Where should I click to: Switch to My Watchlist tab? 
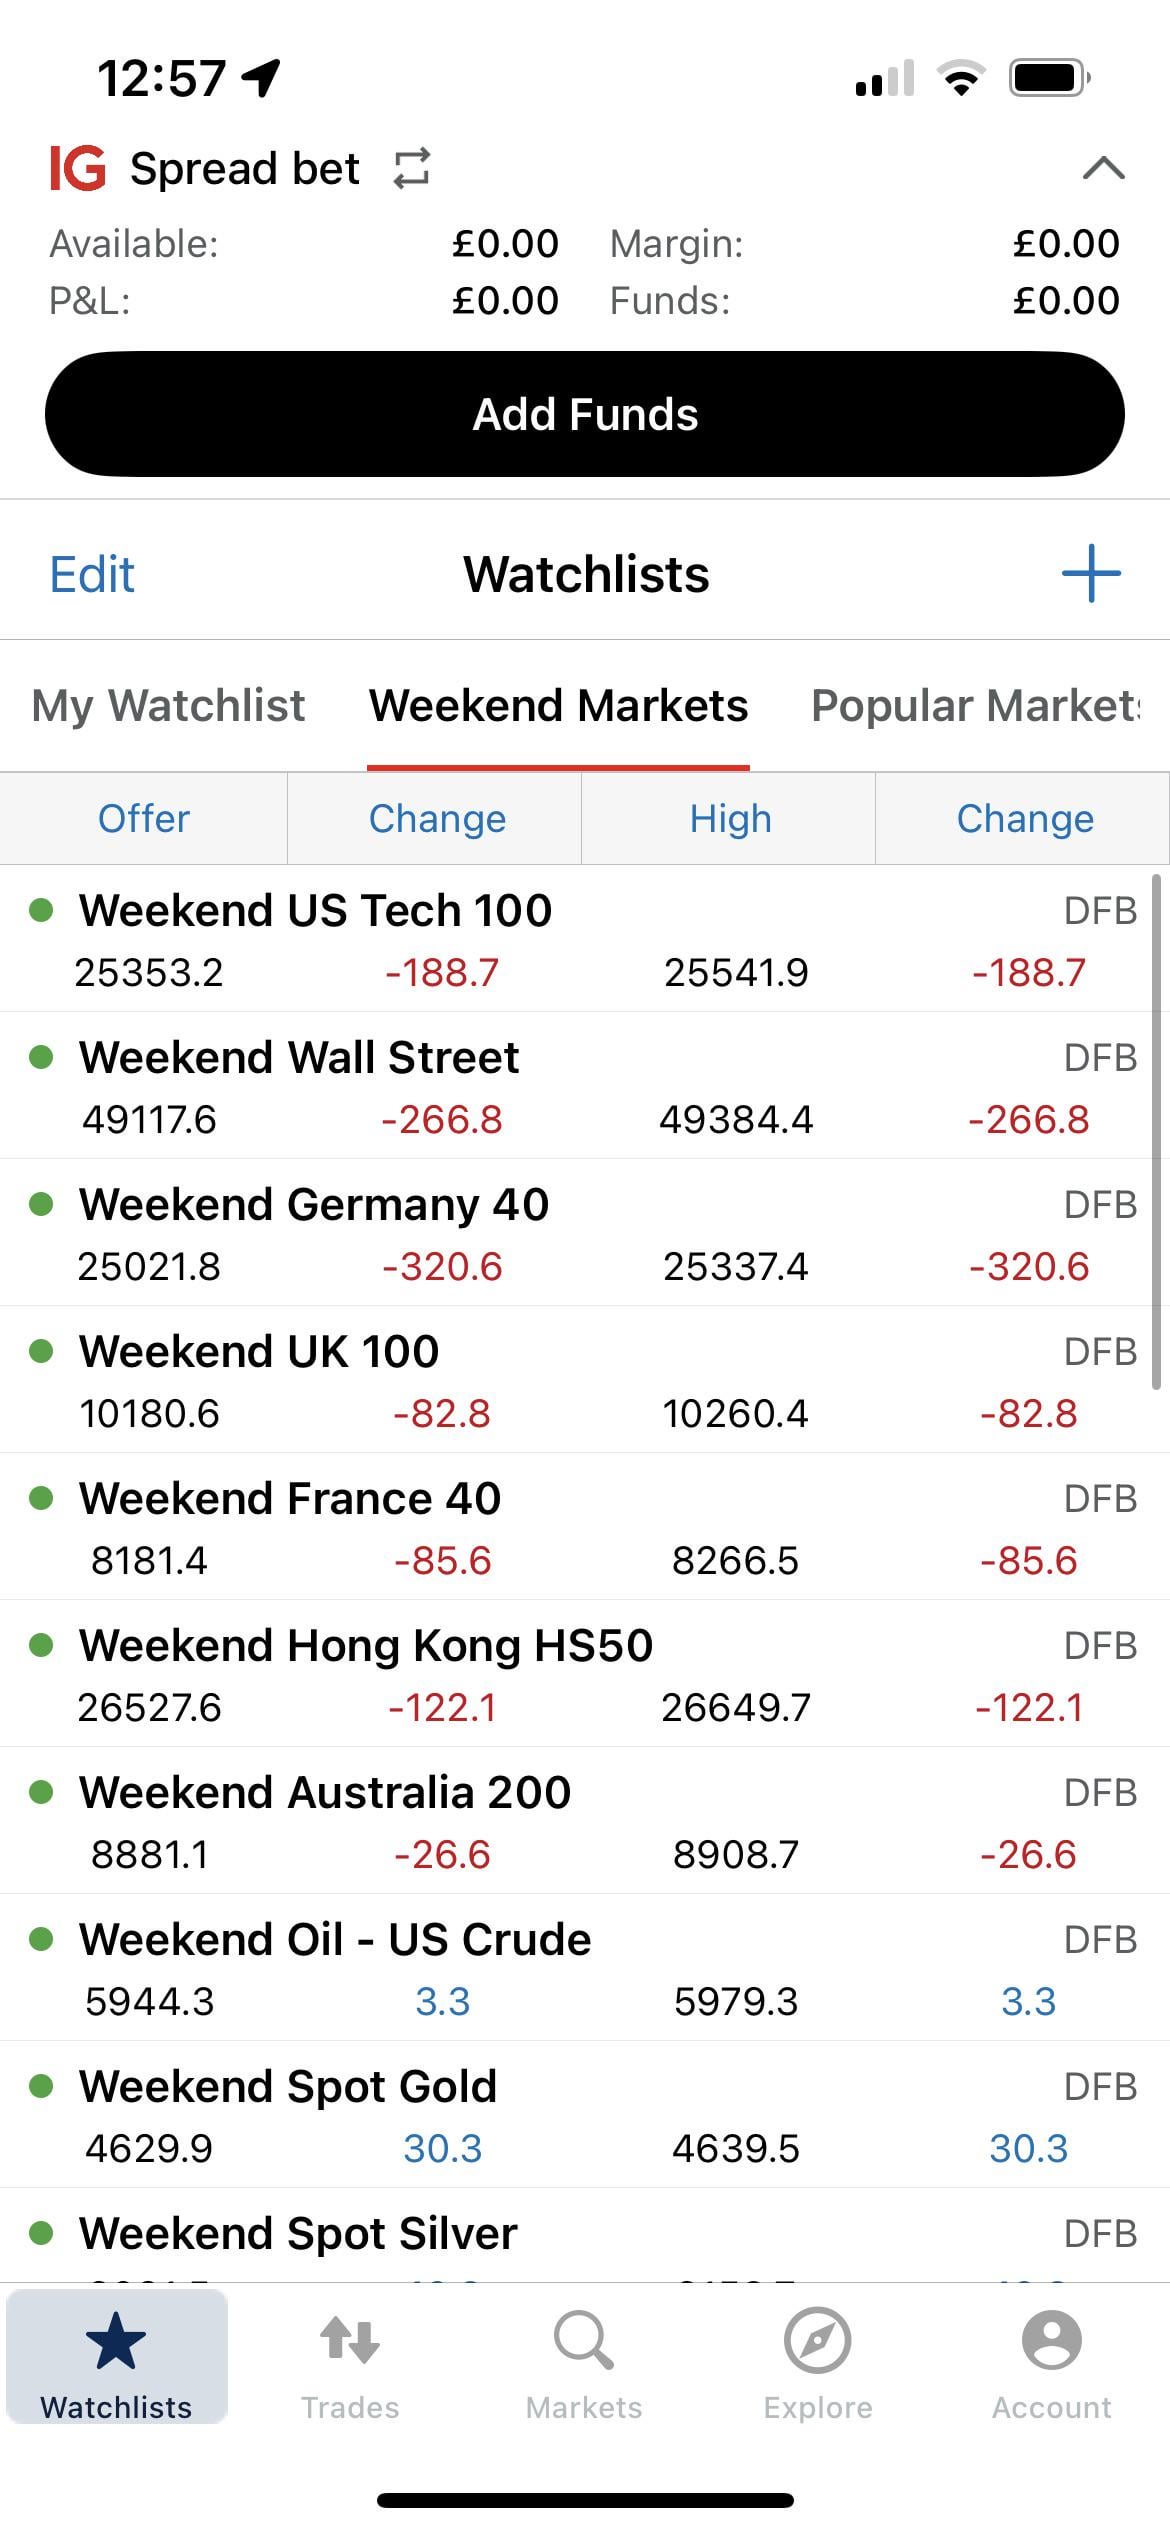[x=168, y=706]
